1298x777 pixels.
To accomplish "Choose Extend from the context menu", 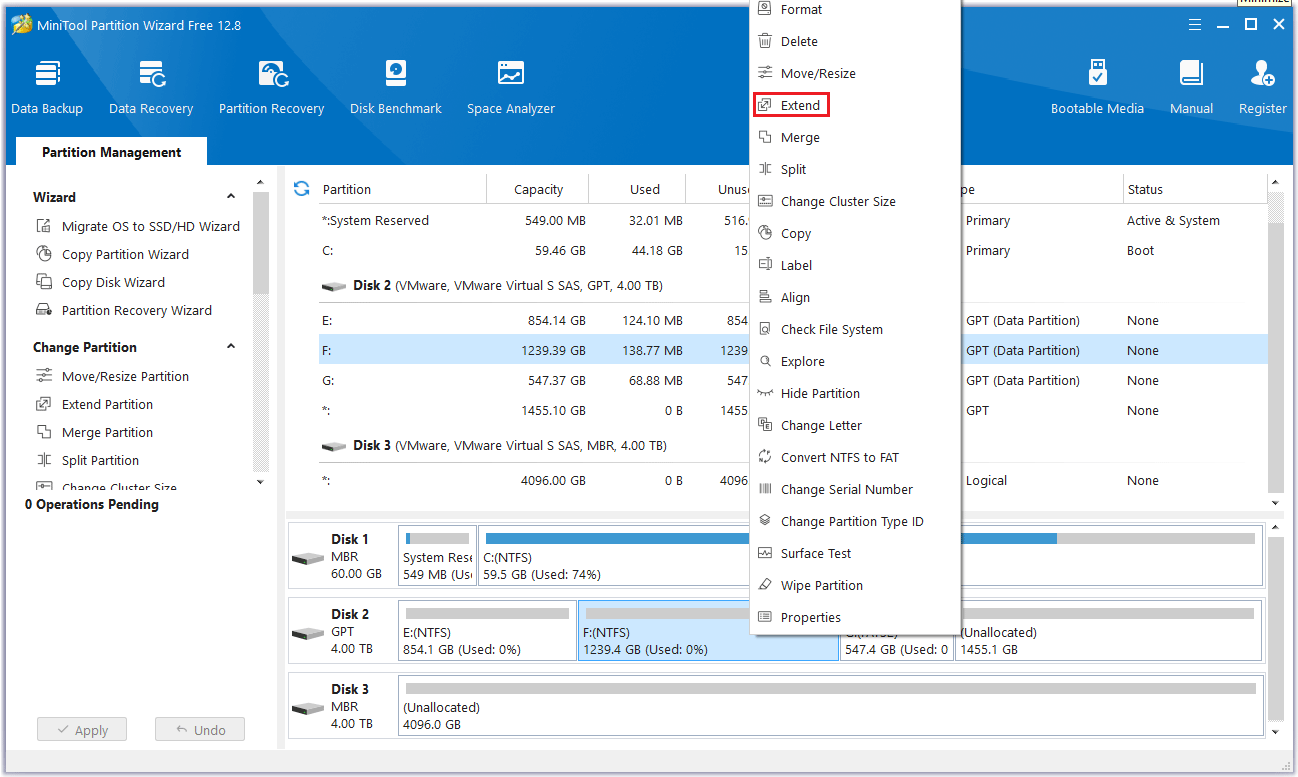I will click(800, 105).
